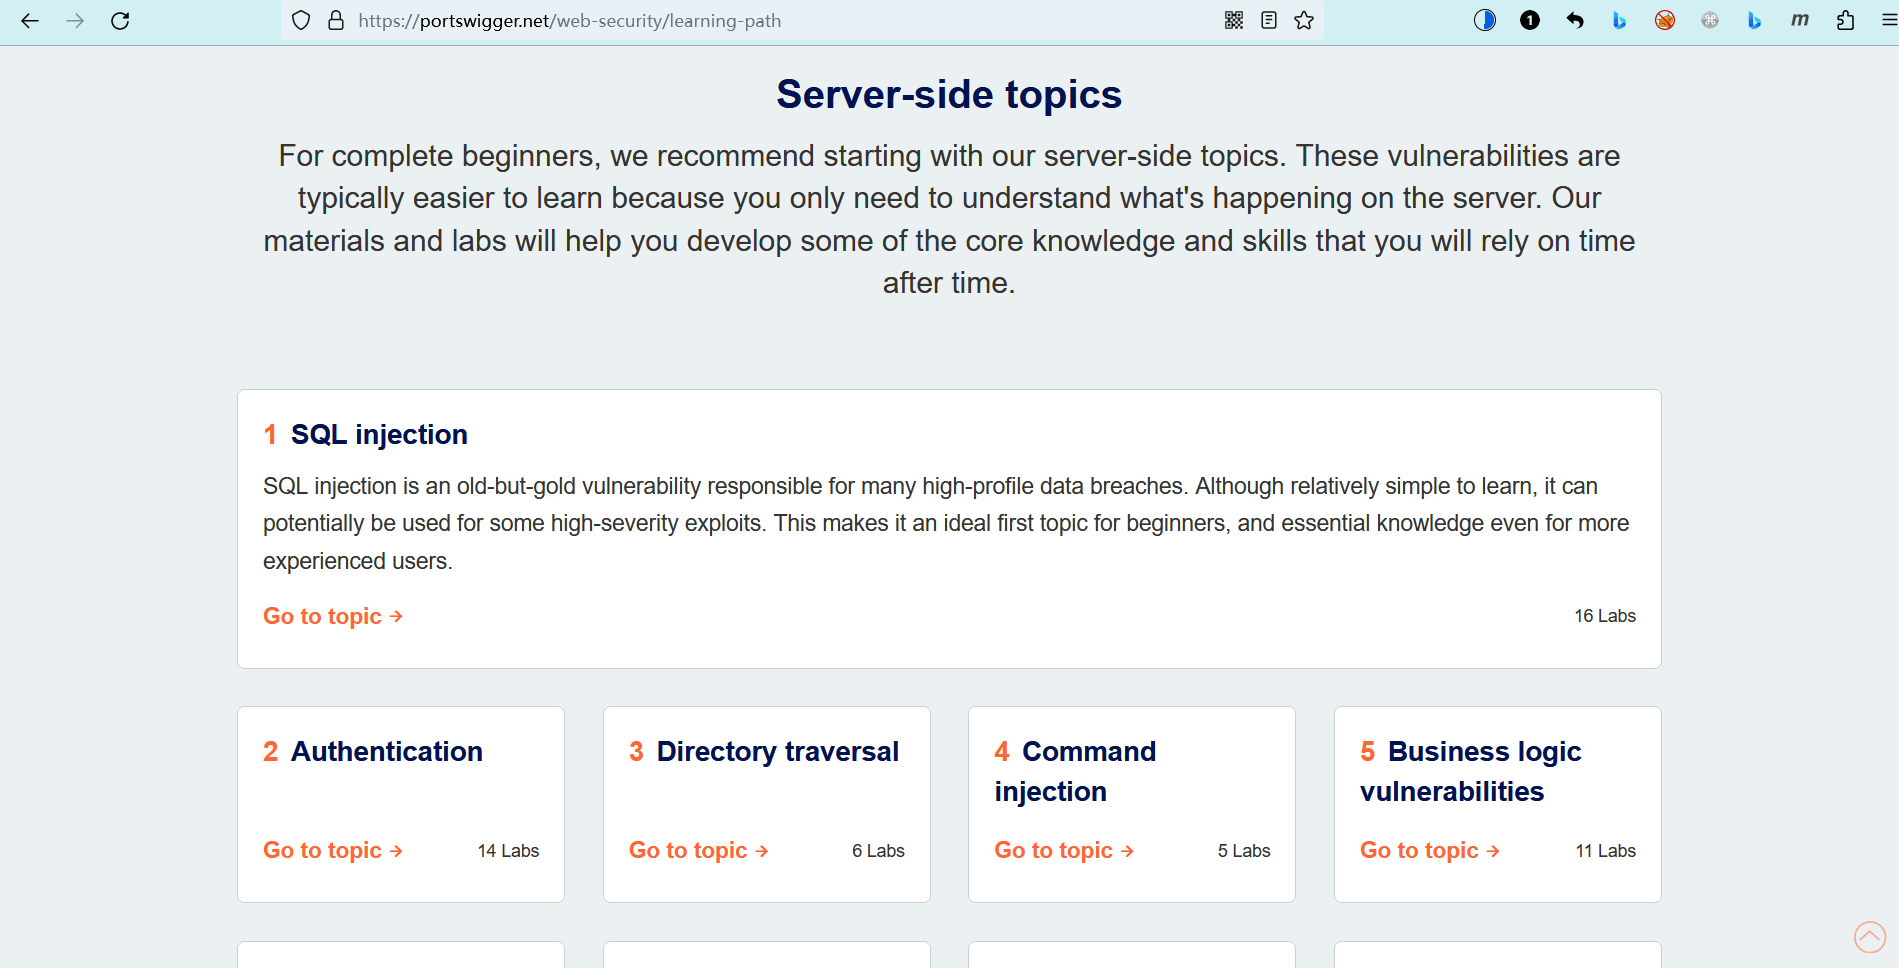Open the browser hamburger application menu
Viewport: 1899px width, 968px height.
pyautogui.click(x=1889, y=20)
